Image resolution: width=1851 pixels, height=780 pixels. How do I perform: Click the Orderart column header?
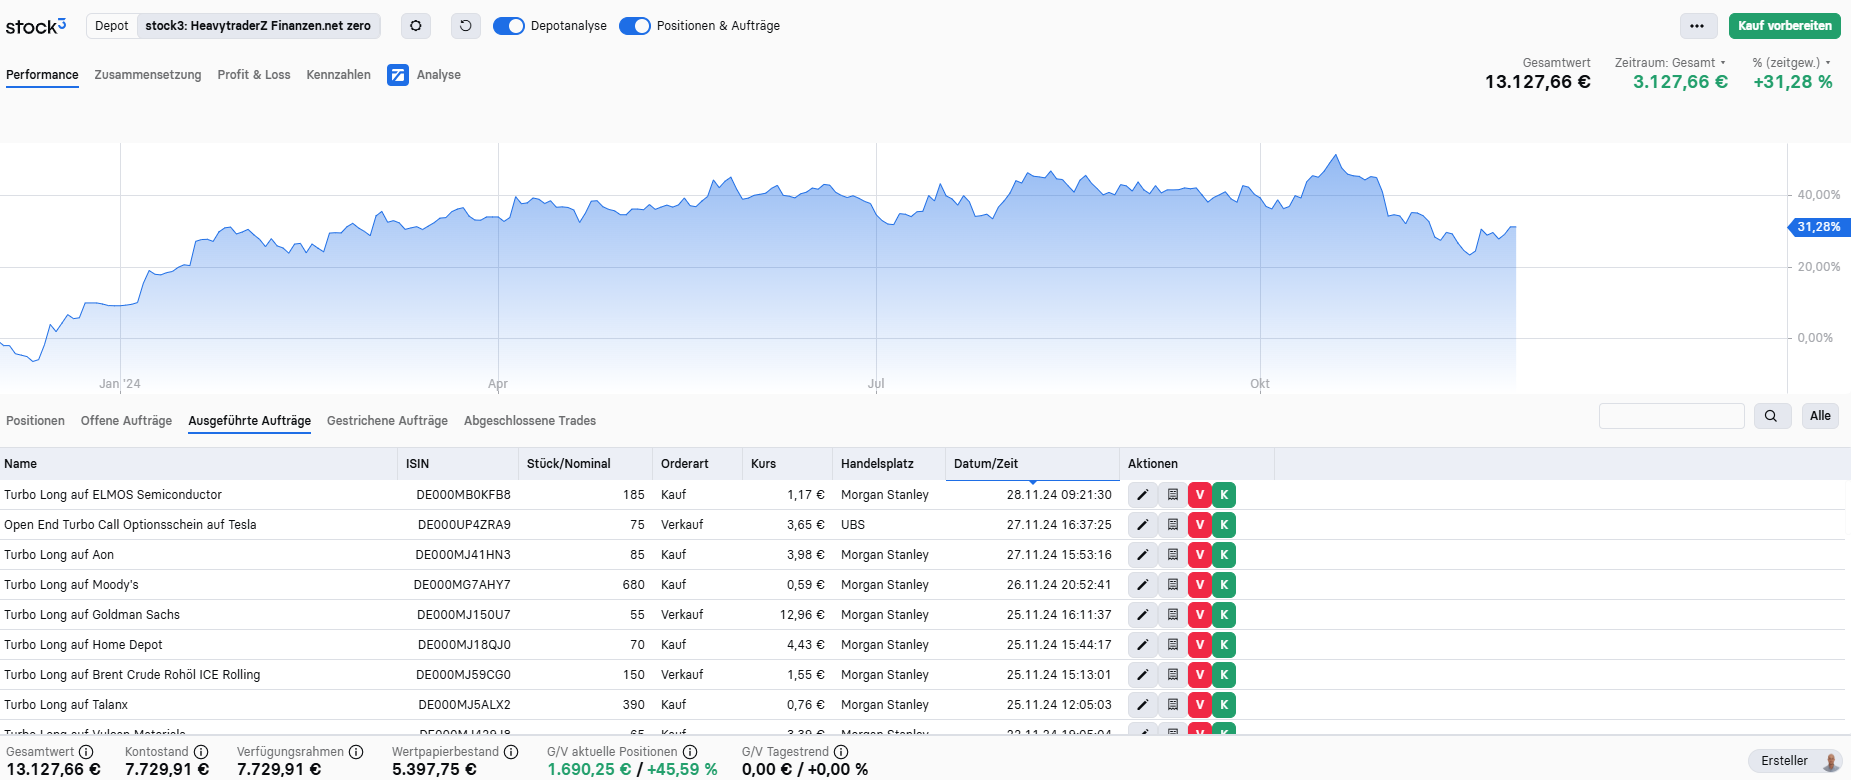coord(697,464)
